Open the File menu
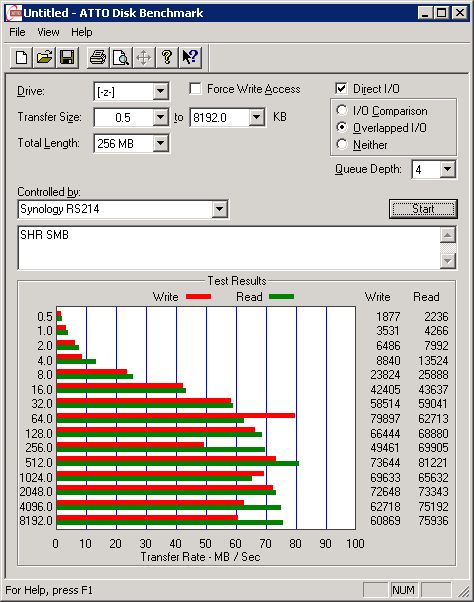This screenshot has width=474, height=602. (17, 32)
